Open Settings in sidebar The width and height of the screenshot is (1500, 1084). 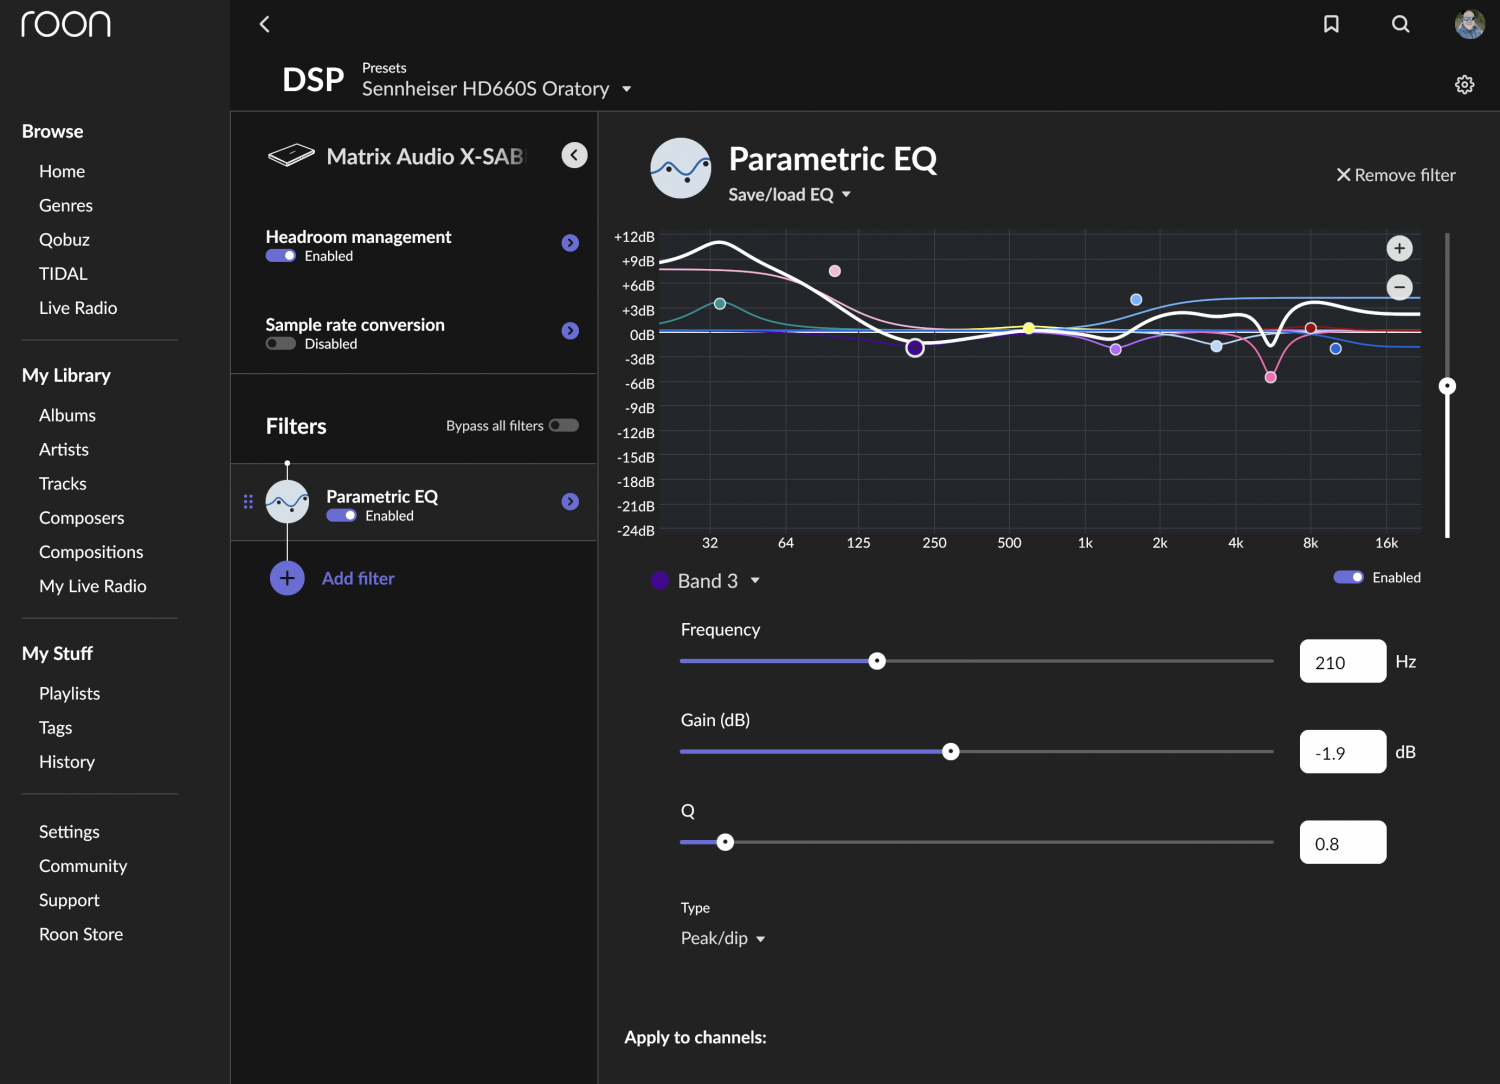(69, 832)
